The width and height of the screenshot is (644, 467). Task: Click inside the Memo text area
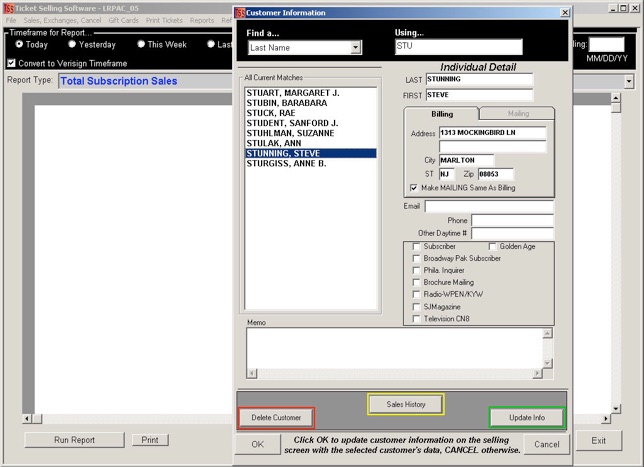coord(394,348)
